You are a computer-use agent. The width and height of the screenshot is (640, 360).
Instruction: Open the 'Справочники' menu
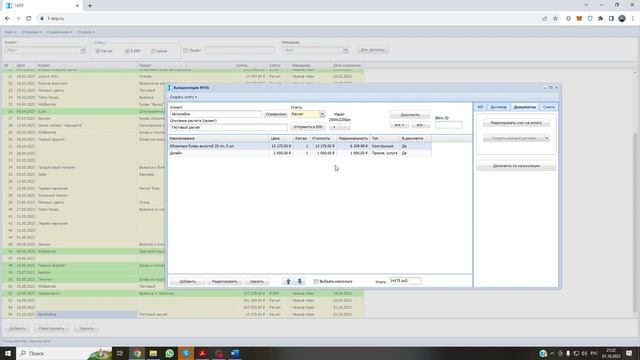click(59, 32)
